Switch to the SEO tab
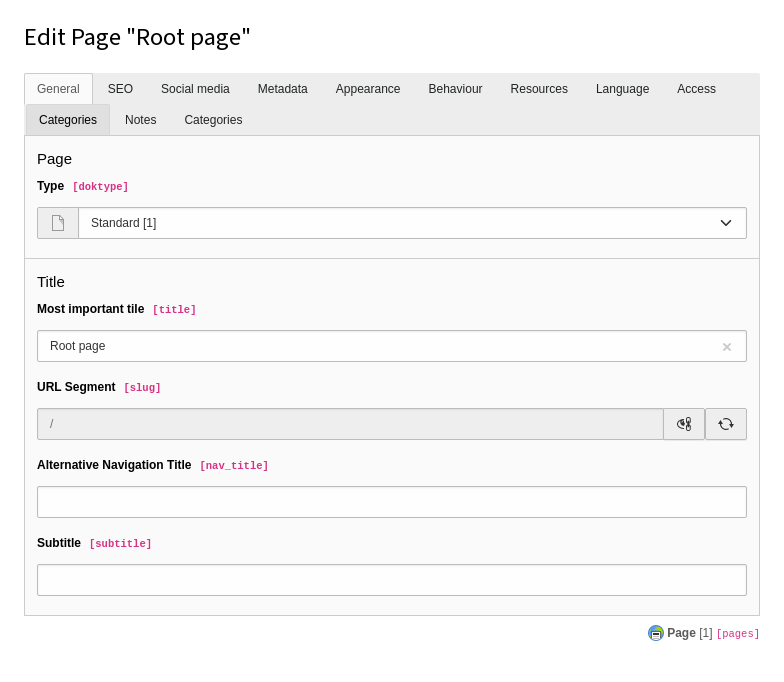 coord(120,89)
